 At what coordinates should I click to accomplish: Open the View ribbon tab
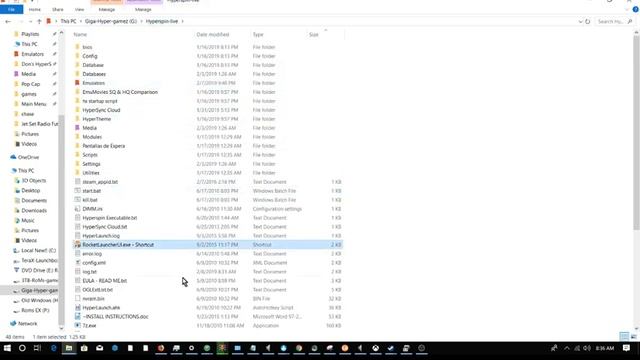pos(79,9)
